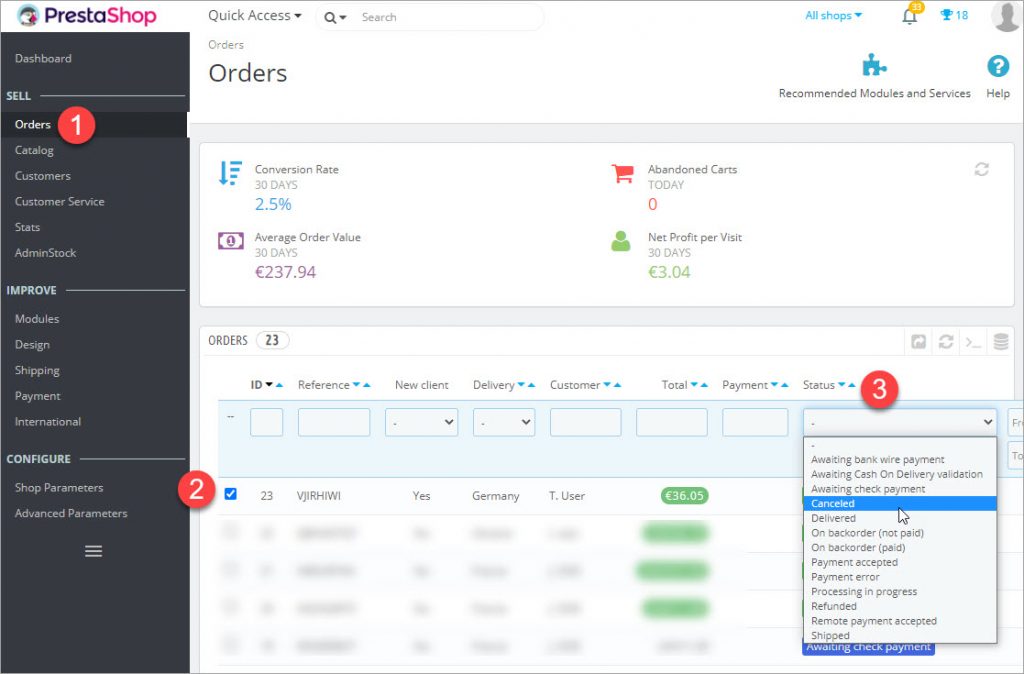Expand the Quick Access menu

tap(254, 15)
